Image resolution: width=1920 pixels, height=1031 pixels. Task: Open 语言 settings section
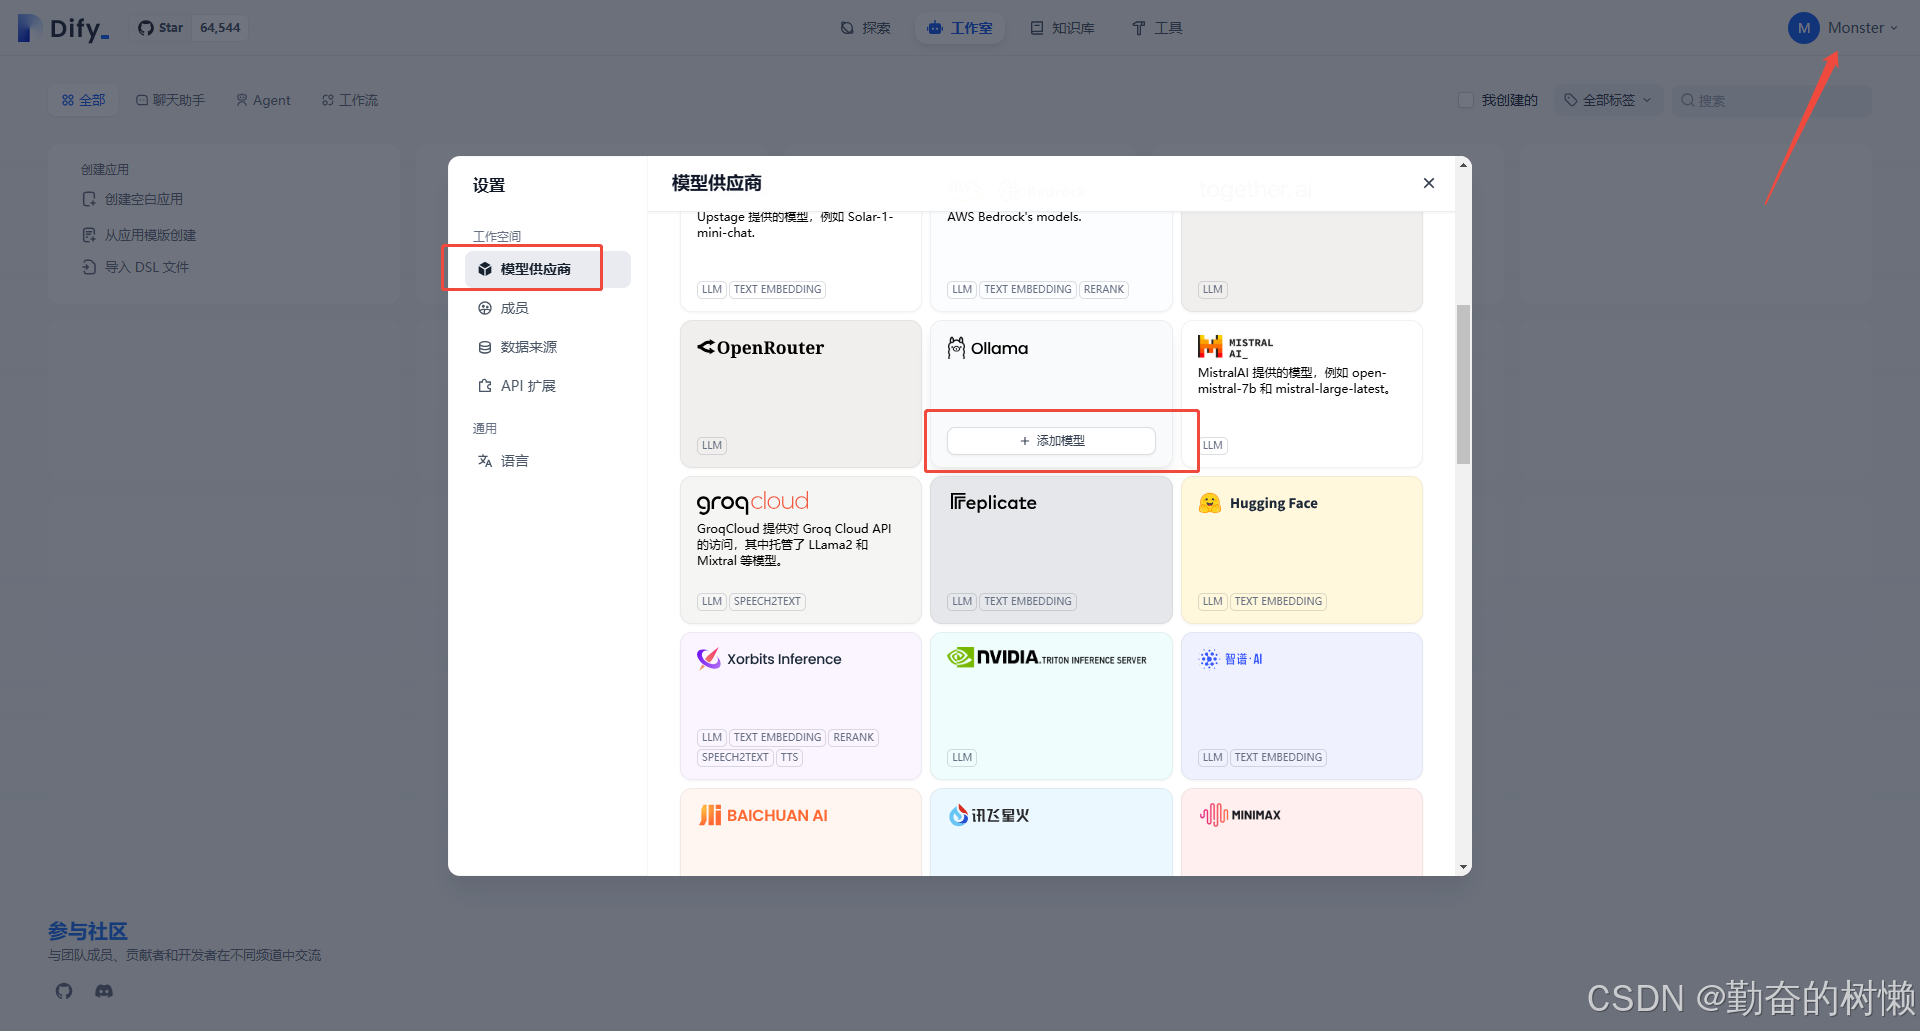coord(547,461)
